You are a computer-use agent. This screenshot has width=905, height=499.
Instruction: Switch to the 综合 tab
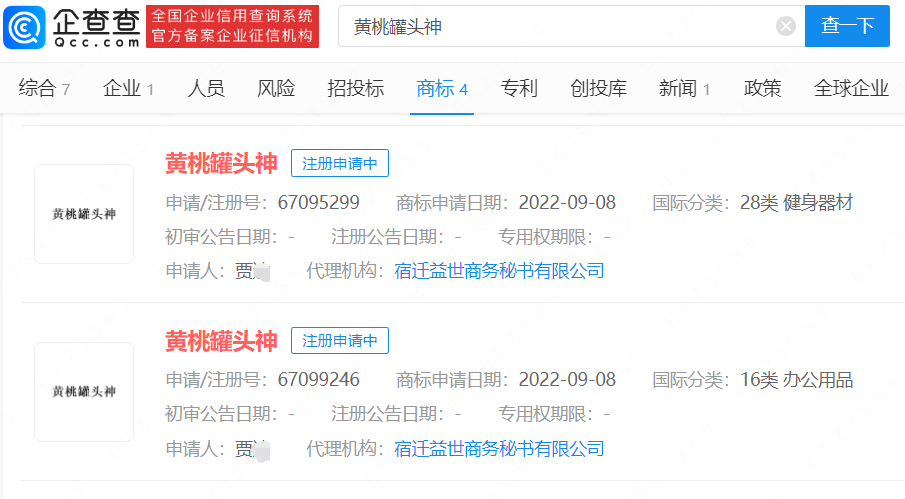click(44, 89)
